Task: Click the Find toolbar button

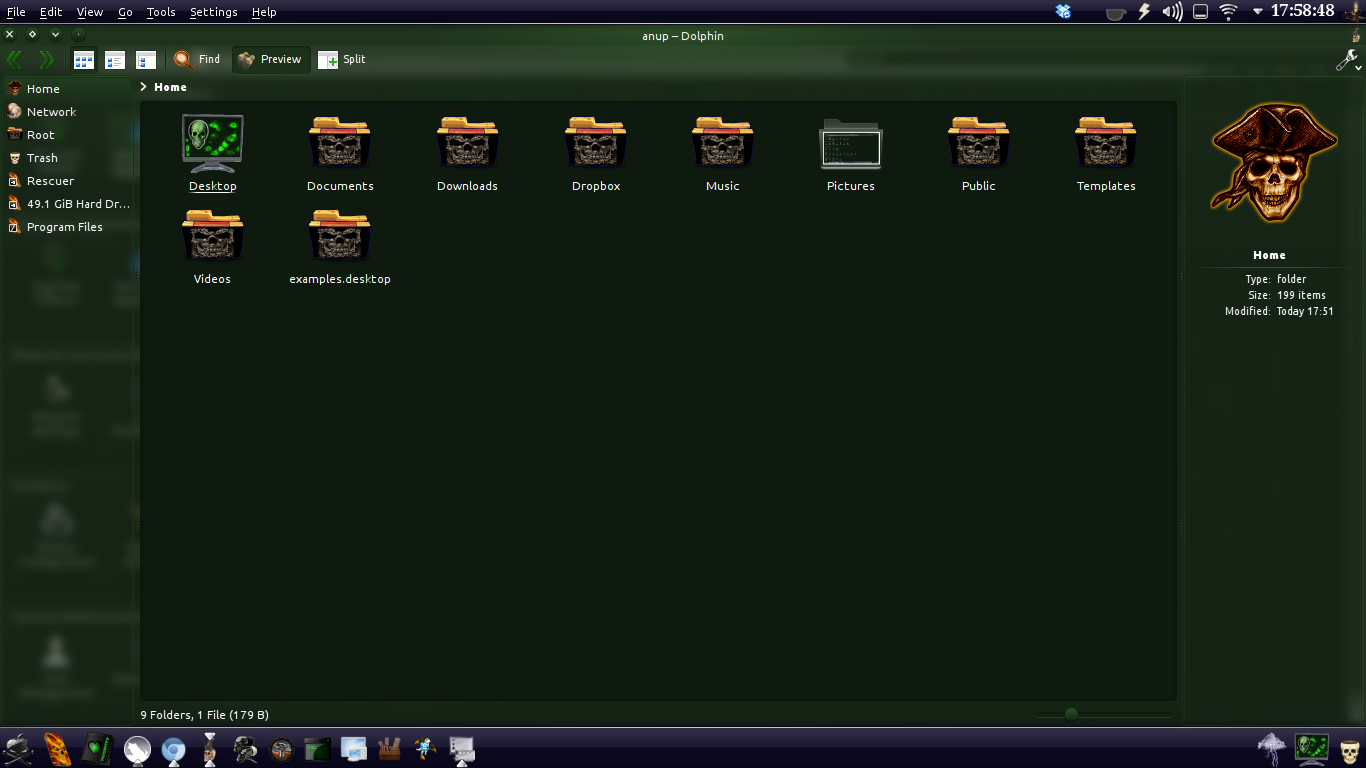Action: [197, 60]
